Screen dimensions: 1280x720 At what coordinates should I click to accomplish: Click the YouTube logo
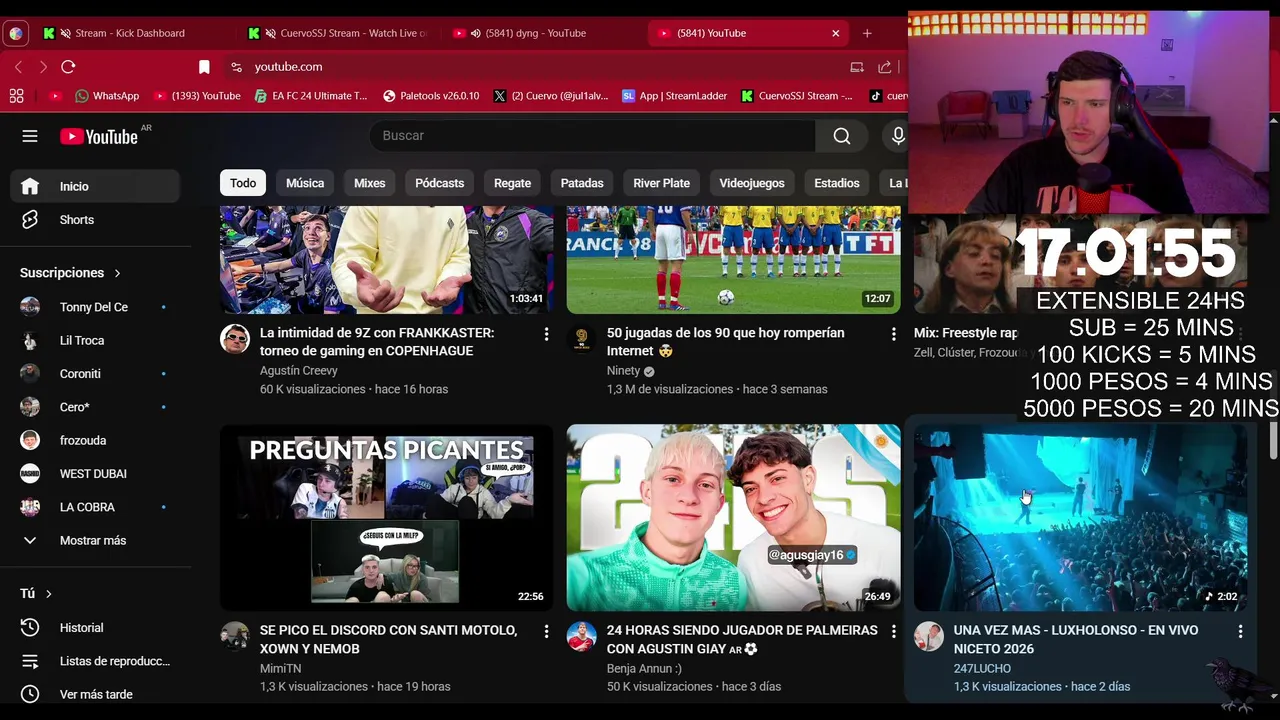pyautogui.click(x=98, y=137)
